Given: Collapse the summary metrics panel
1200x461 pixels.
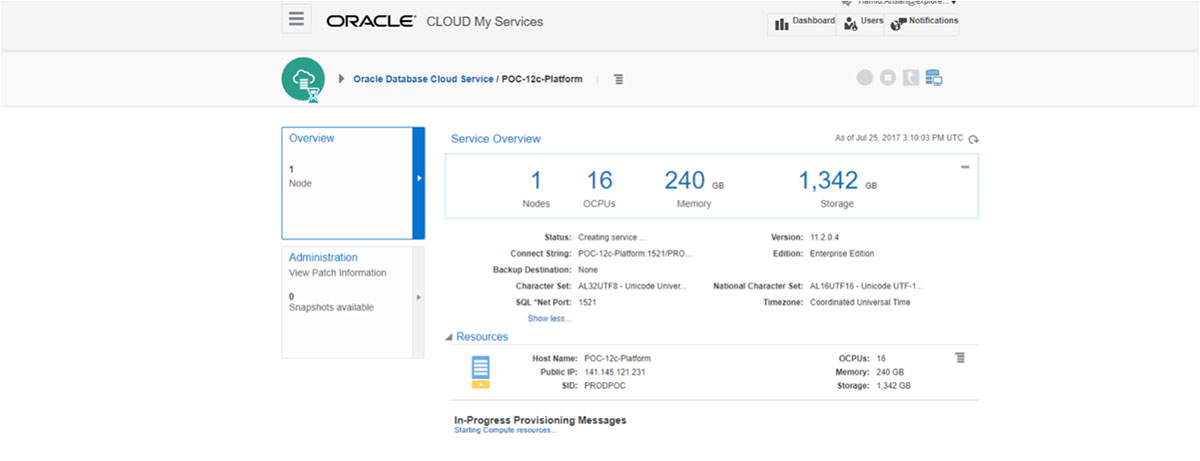Looking at the screenshot, I should click(x=965, y=167).
